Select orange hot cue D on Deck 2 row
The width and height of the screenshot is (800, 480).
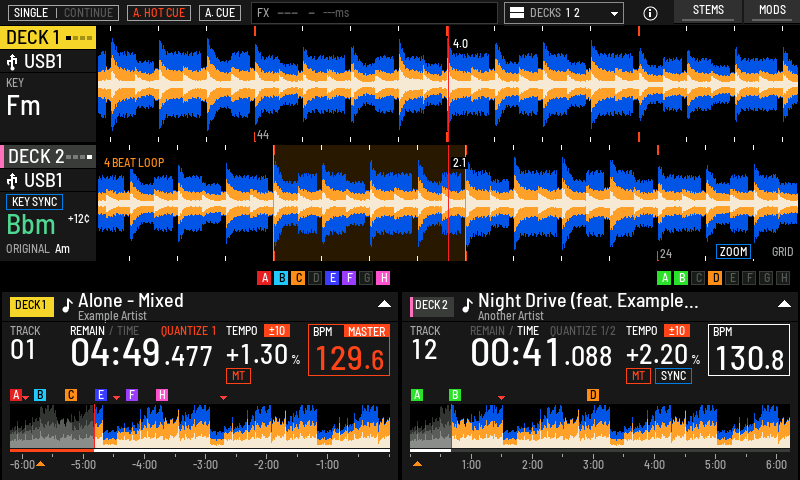715,278
